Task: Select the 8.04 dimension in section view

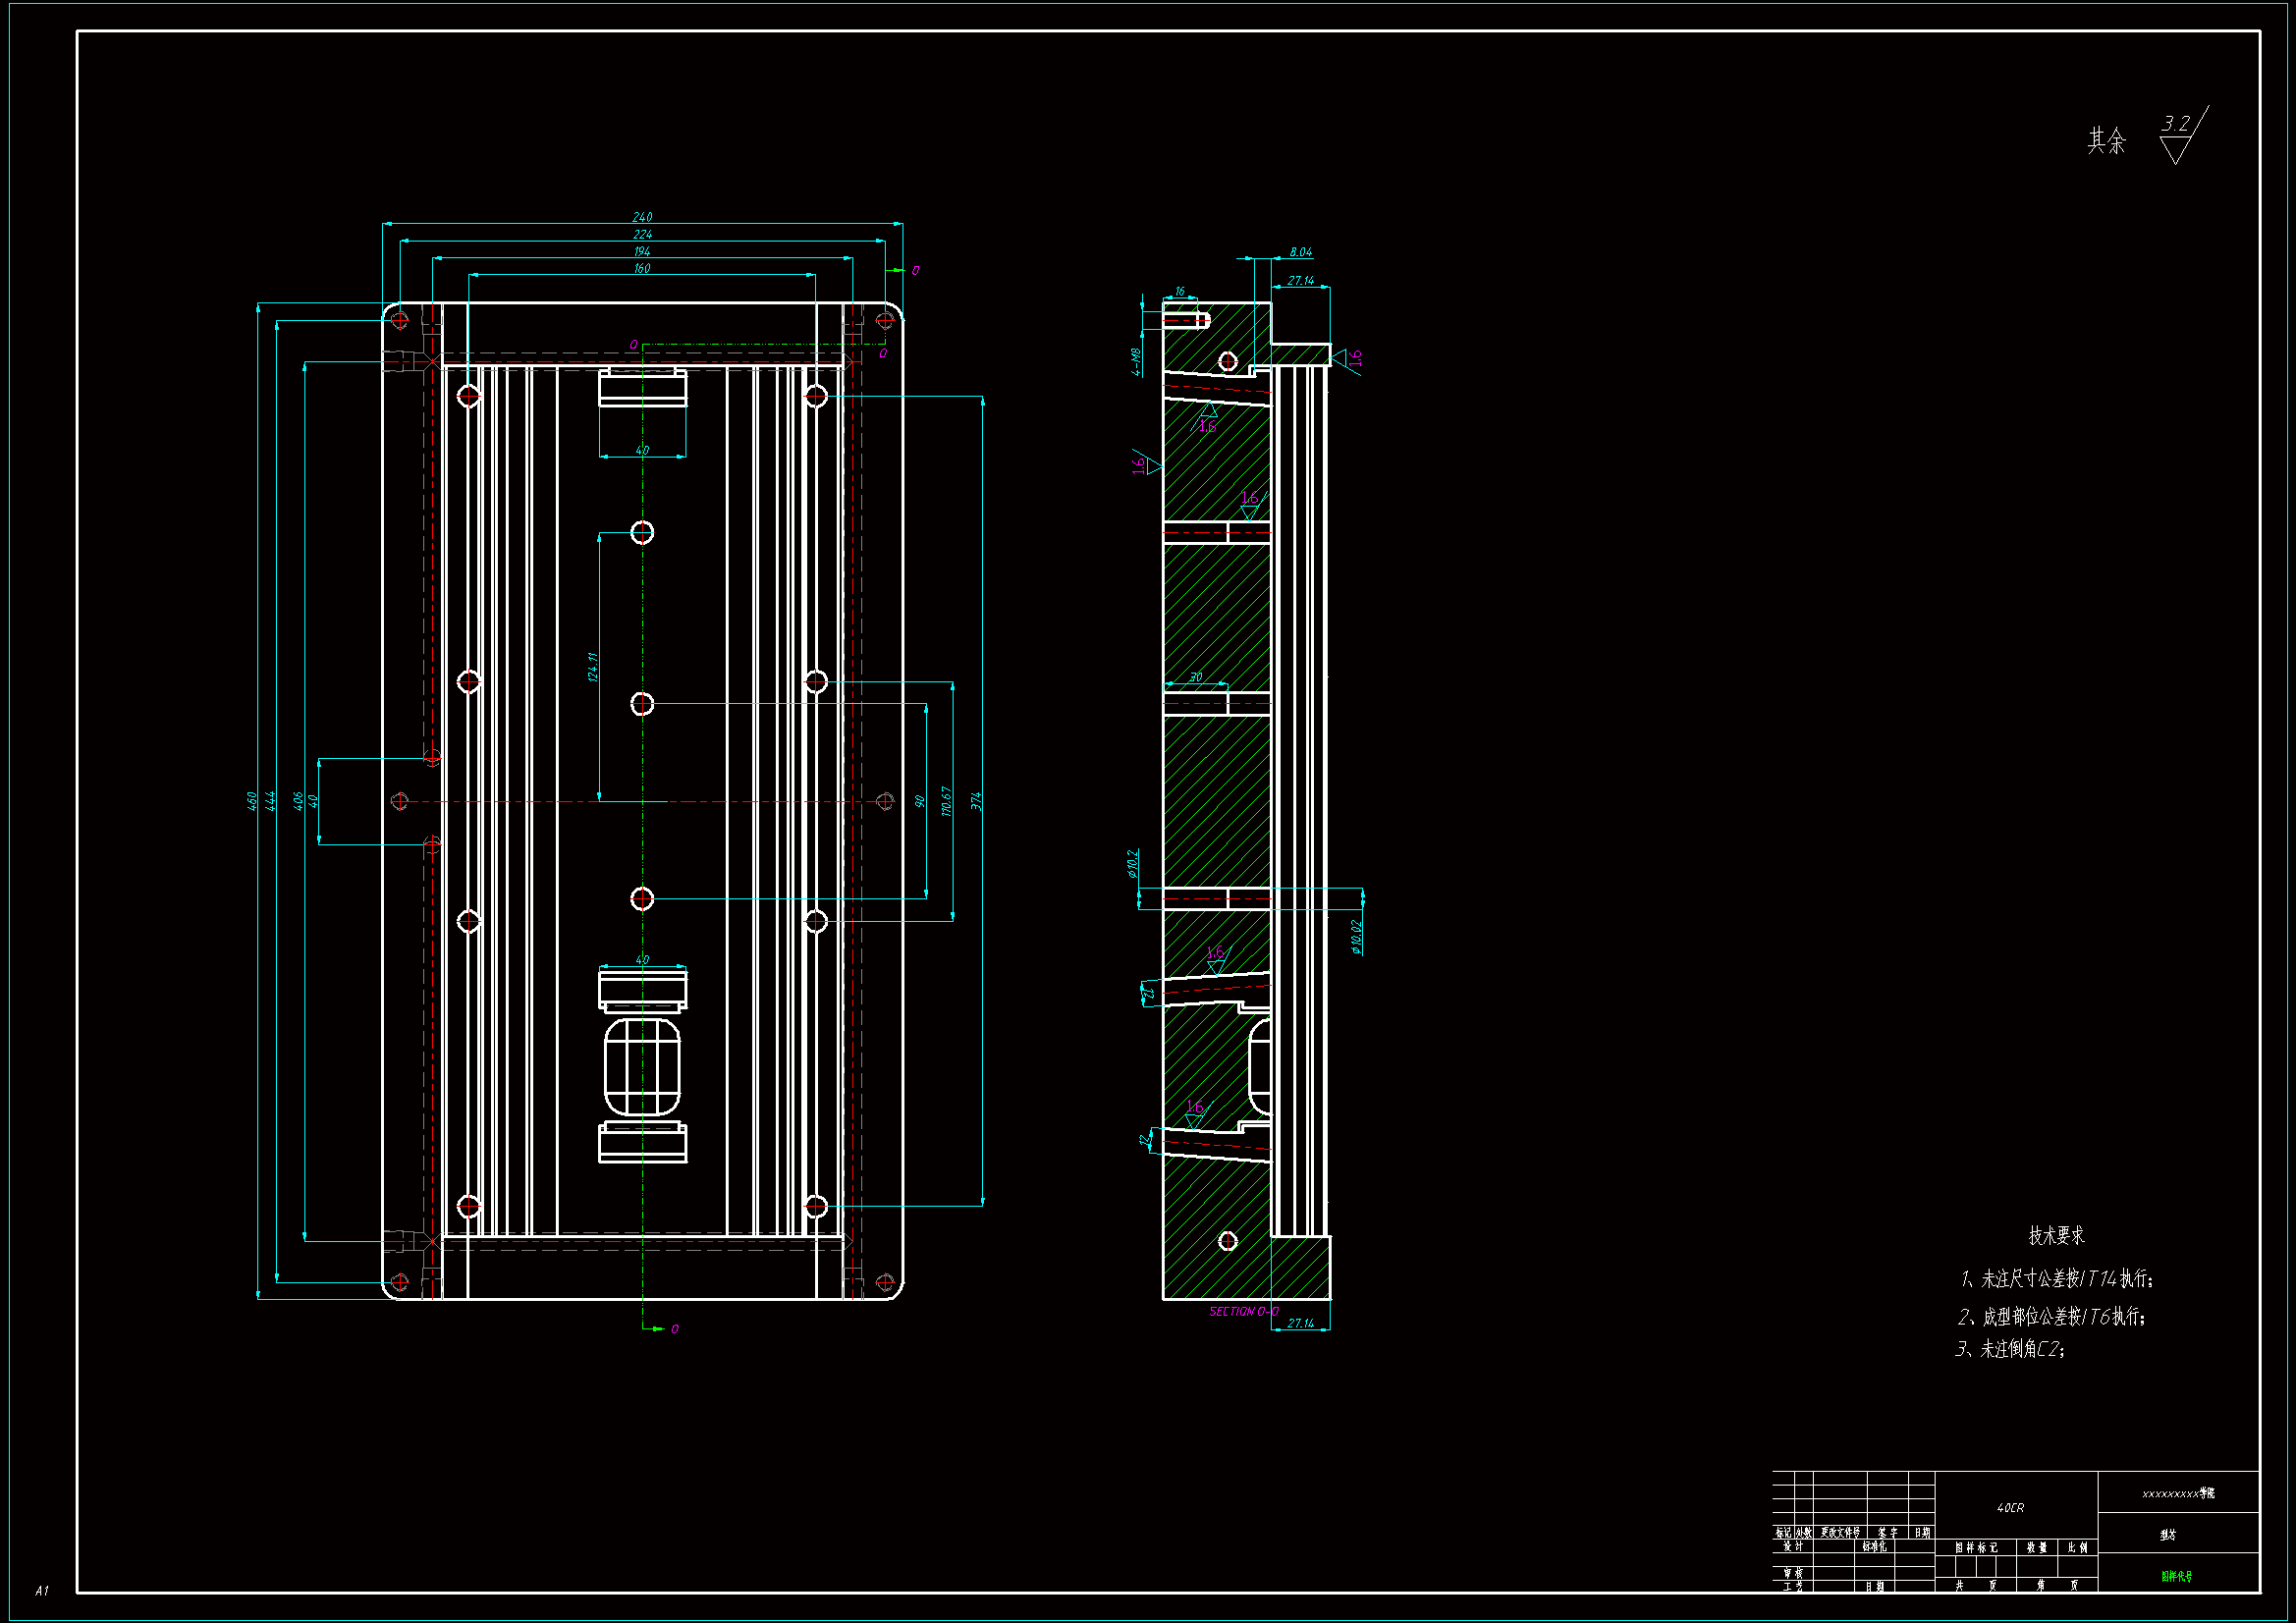Action: pyautogui.click(x=1300, y=252)
